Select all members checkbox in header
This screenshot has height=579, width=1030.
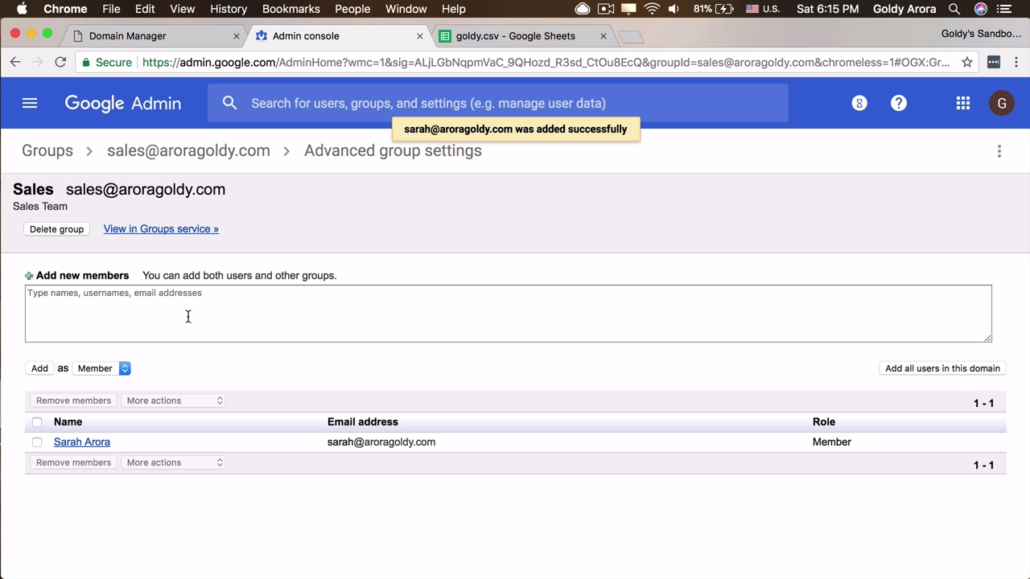[37, 422]
